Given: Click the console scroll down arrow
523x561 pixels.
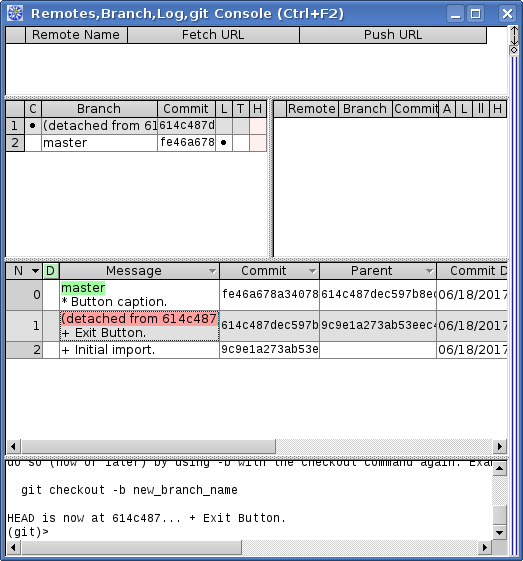Looking at the screenshot, I should [x=499, y=533].
